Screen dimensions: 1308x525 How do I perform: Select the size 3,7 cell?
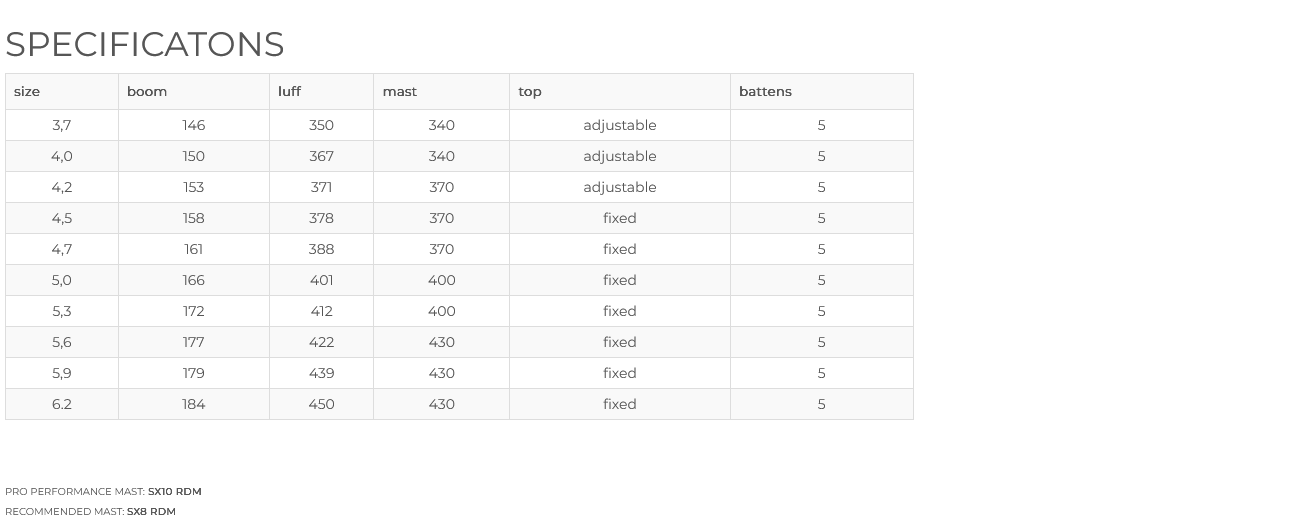62,125
